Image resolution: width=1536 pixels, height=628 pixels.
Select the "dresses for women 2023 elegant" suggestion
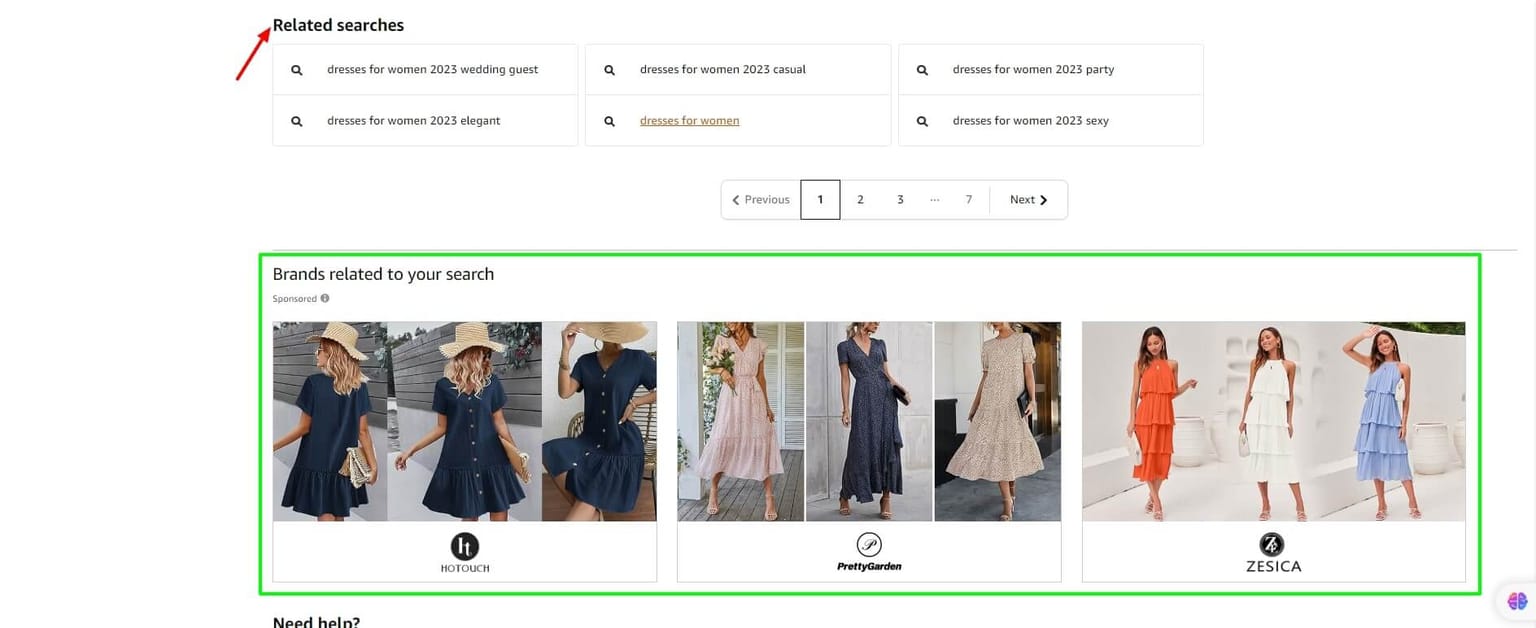(414, 120)
